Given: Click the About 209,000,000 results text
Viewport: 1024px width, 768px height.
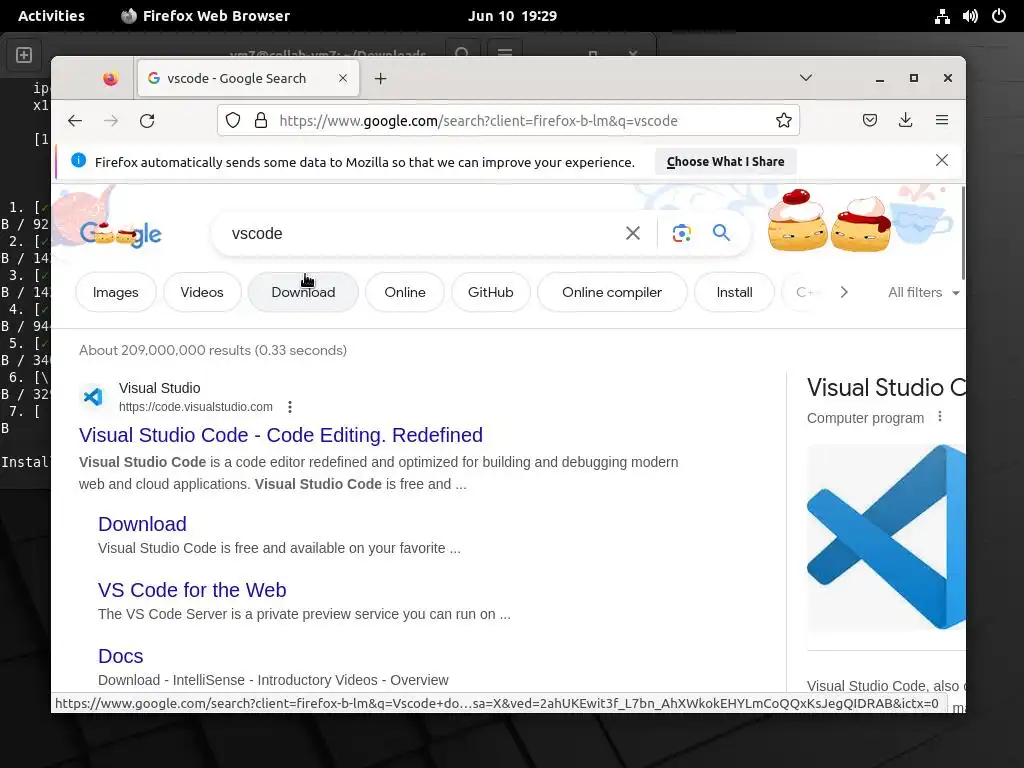Looking at the screenshot, I should 213,350.
